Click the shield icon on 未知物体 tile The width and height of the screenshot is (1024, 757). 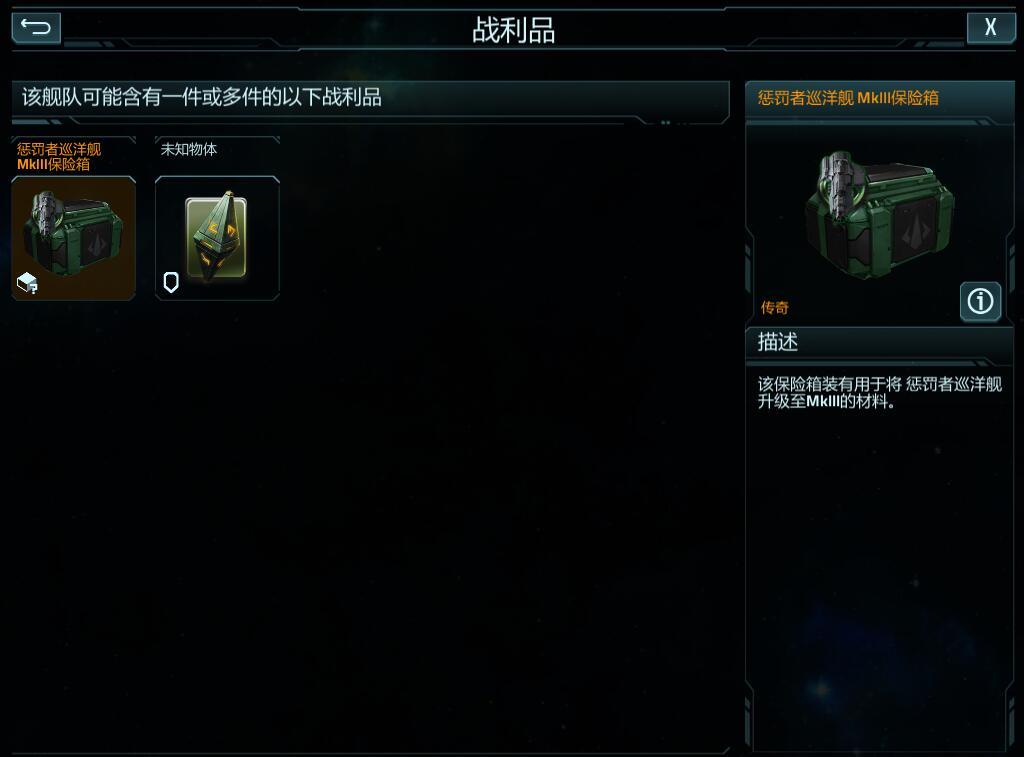pyautogui.click(x=171, y=282)
